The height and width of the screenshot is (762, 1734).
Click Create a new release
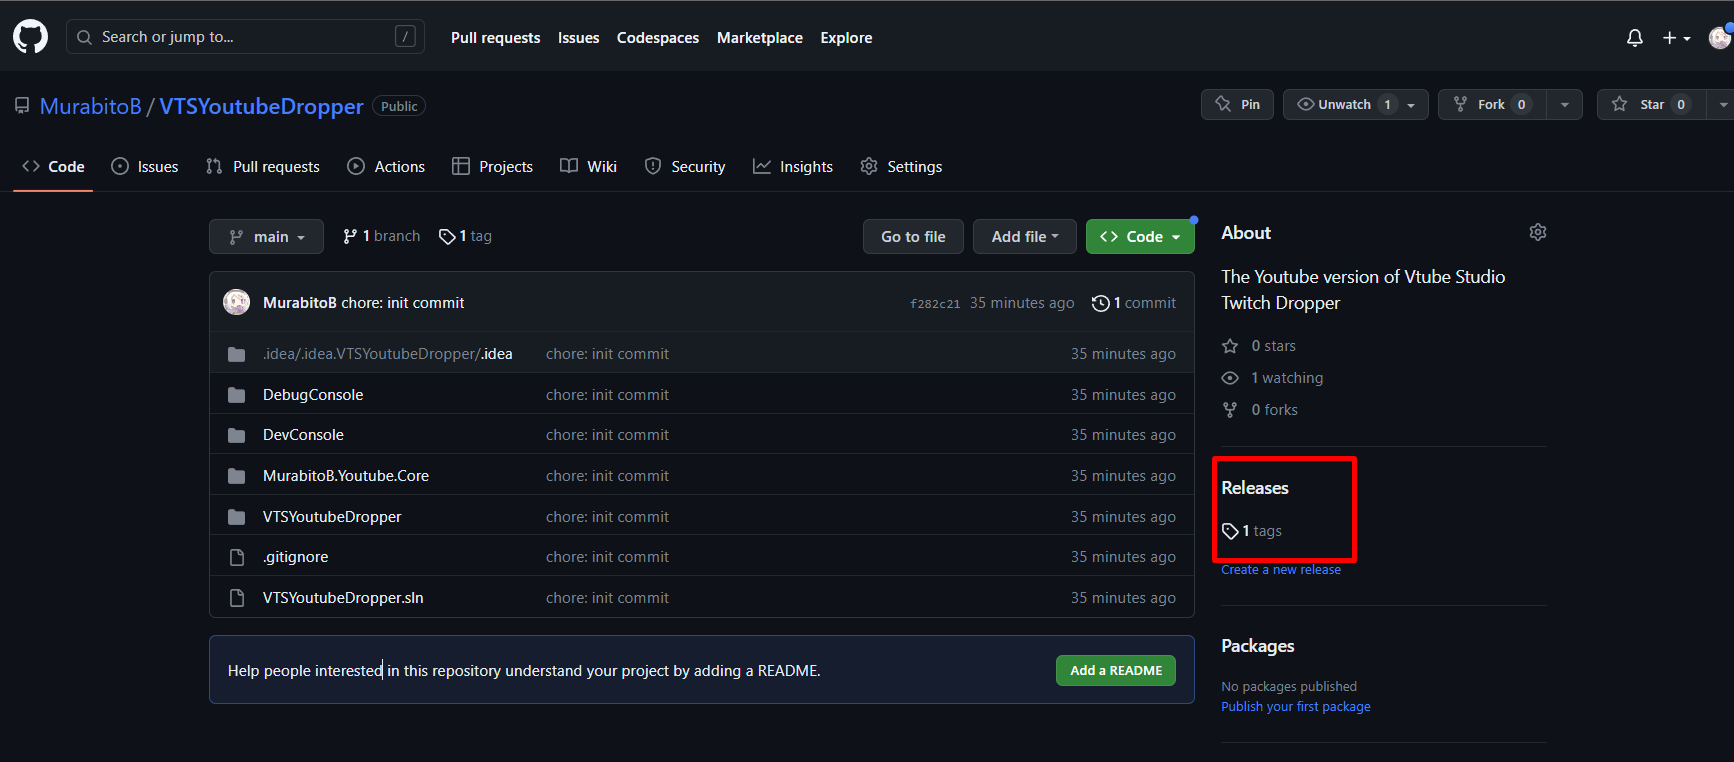[x=1281, y=570]
